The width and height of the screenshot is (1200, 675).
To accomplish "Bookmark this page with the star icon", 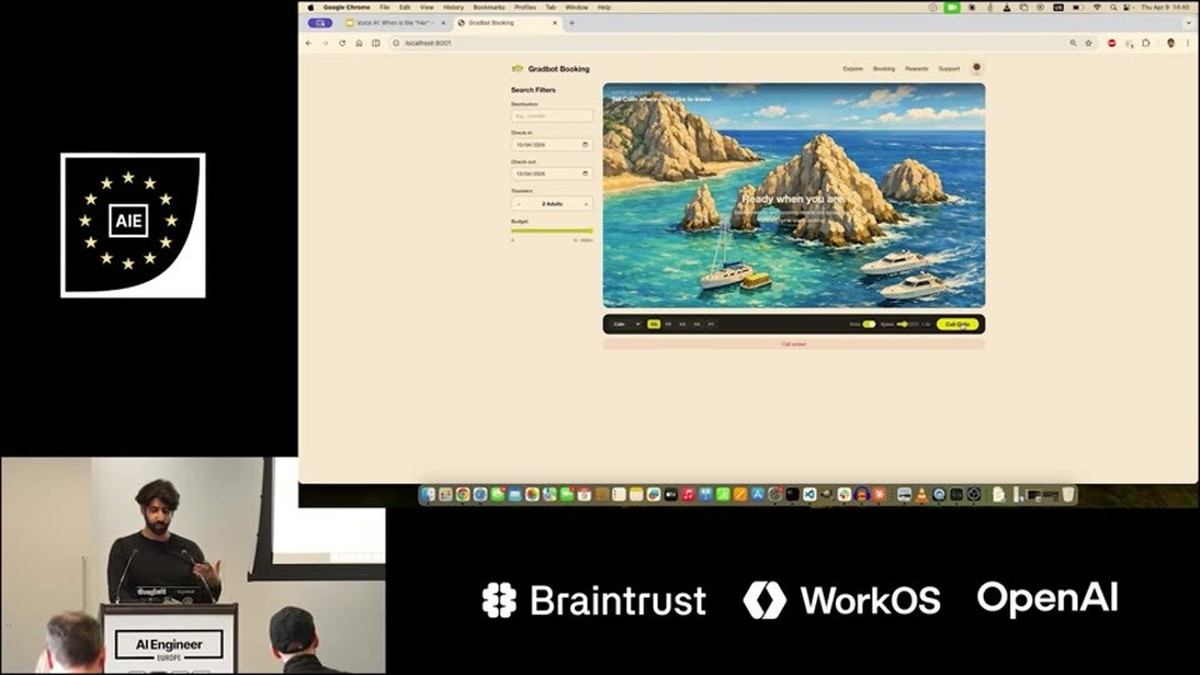I will [1089, 43].
